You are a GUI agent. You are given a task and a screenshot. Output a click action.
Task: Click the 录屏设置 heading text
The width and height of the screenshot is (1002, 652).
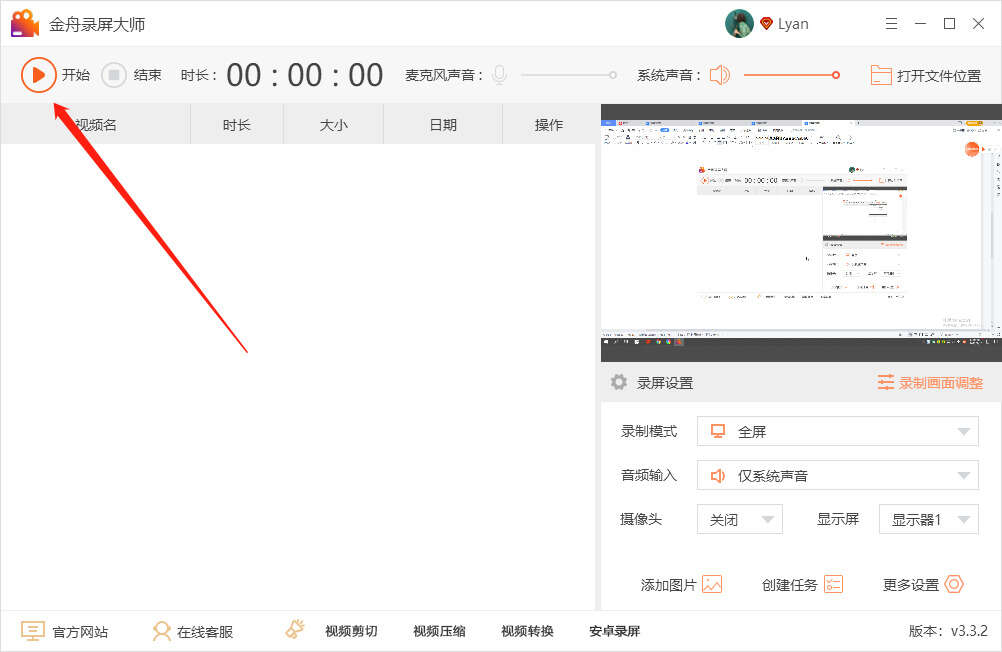point(665,383)
